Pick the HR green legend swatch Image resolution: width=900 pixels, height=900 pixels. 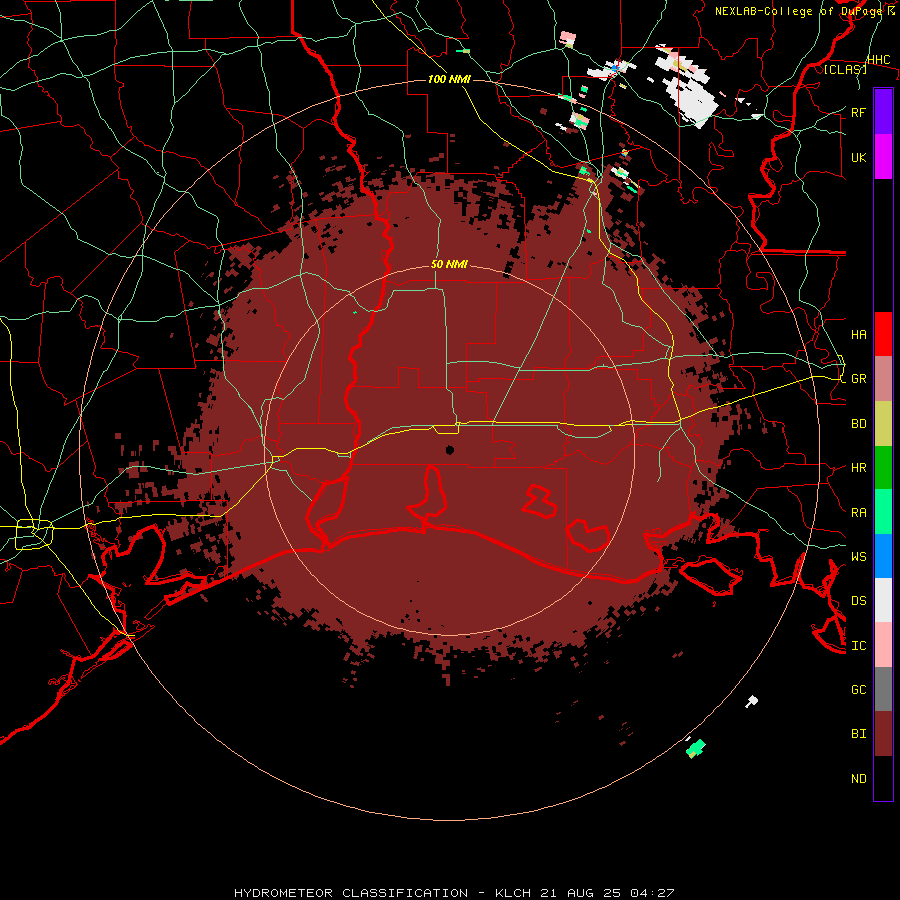tap(883, 467)
